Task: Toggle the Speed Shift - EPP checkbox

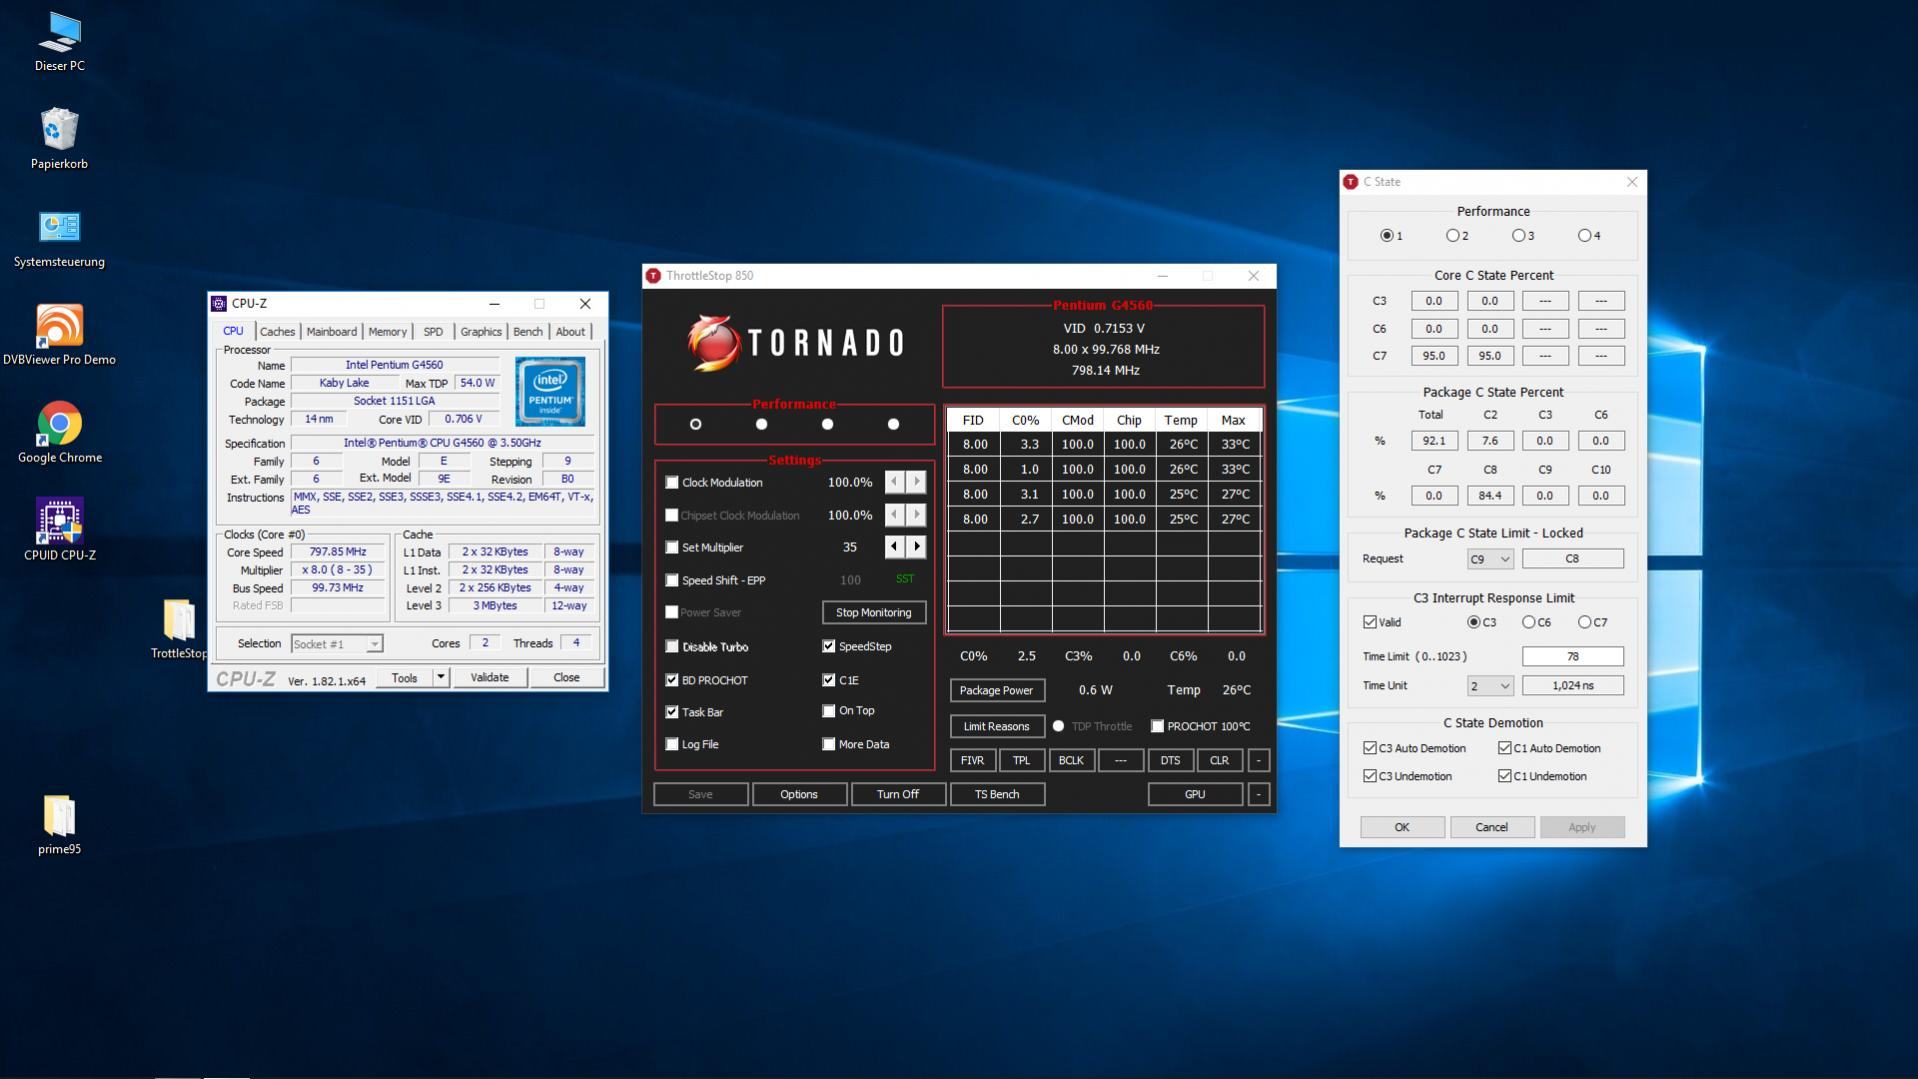Action: click(672, 580)
